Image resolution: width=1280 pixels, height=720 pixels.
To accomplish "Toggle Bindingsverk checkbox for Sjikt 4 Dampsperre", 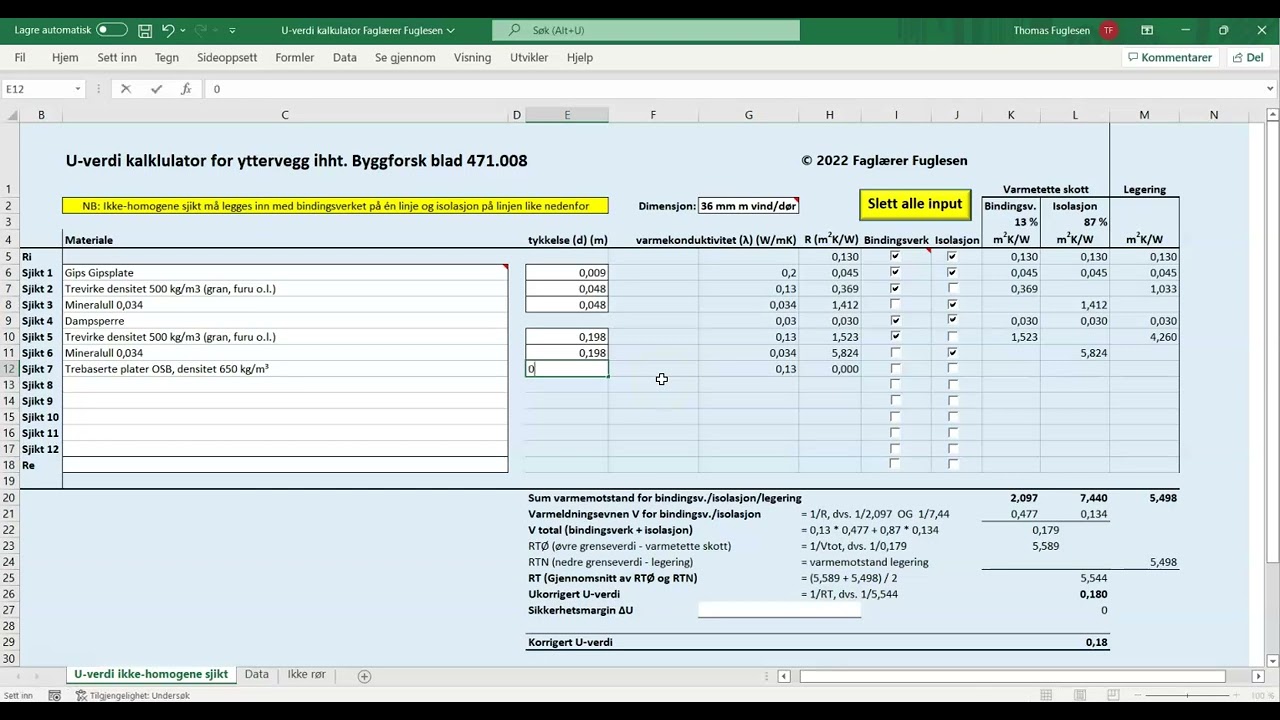I will [895, 320].
